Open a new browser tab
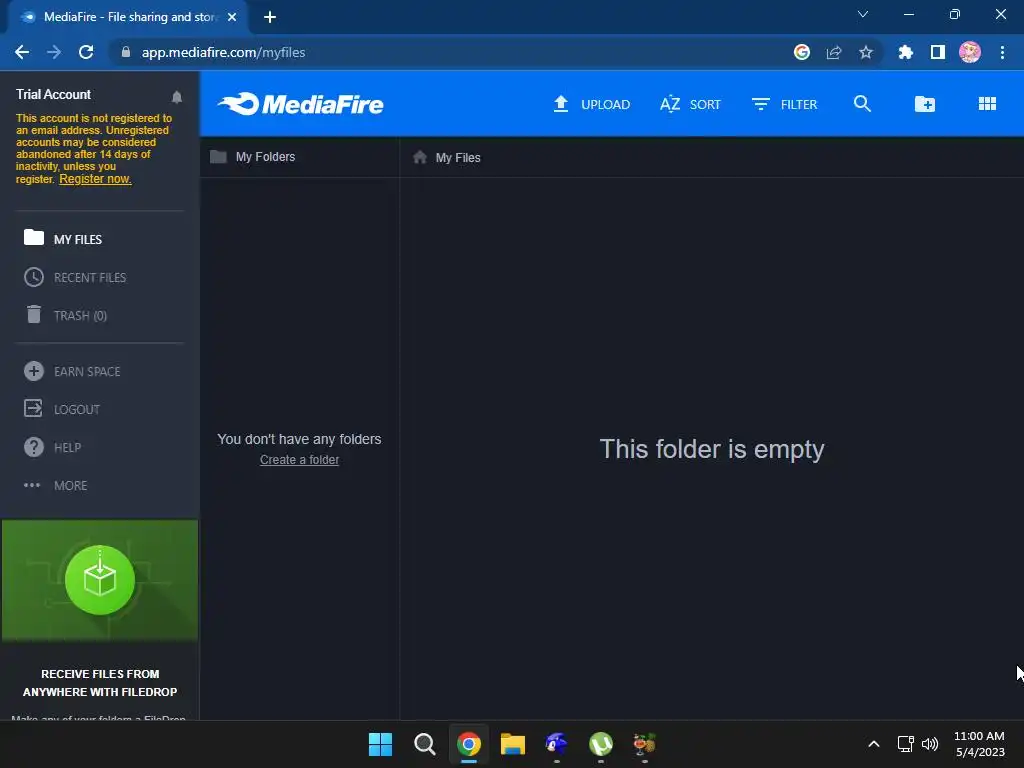 tap(270, 17)
